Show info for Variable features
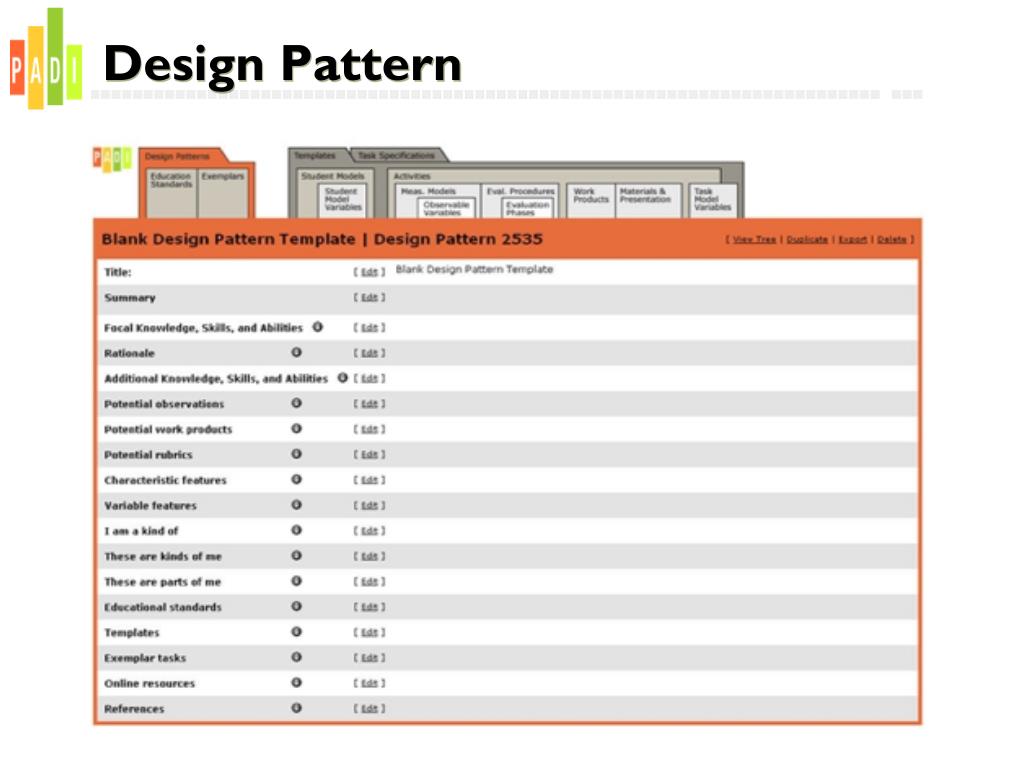 (x=296, y=505)
